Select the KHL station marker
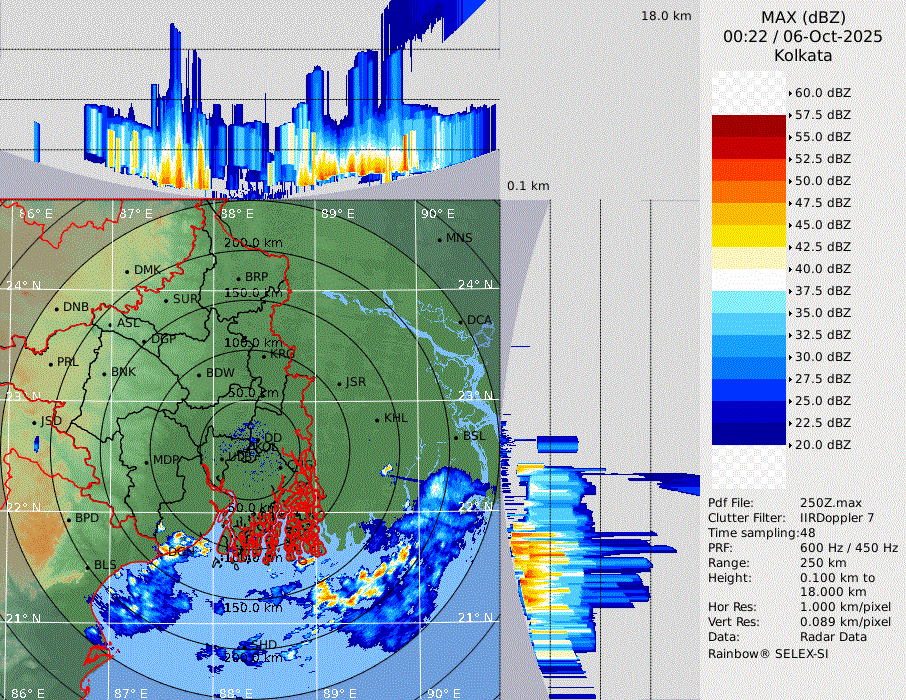 pyautogui.click(x=377, y=419)
